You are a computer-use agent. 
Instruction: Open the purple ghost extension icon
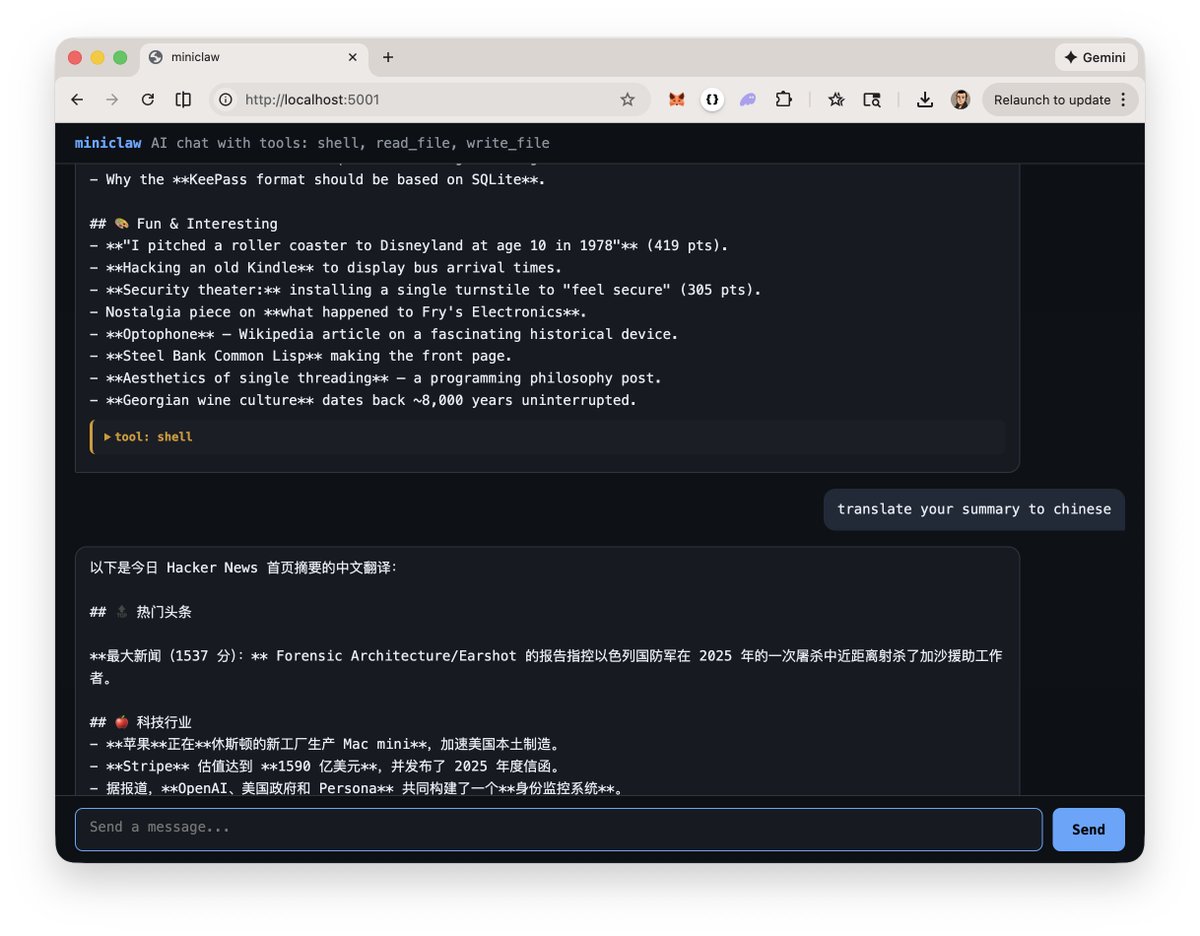[748, 100]
